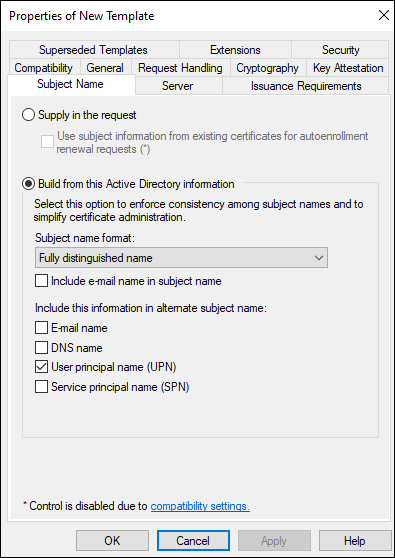Follow the compatibility settings link

point(200,506)
